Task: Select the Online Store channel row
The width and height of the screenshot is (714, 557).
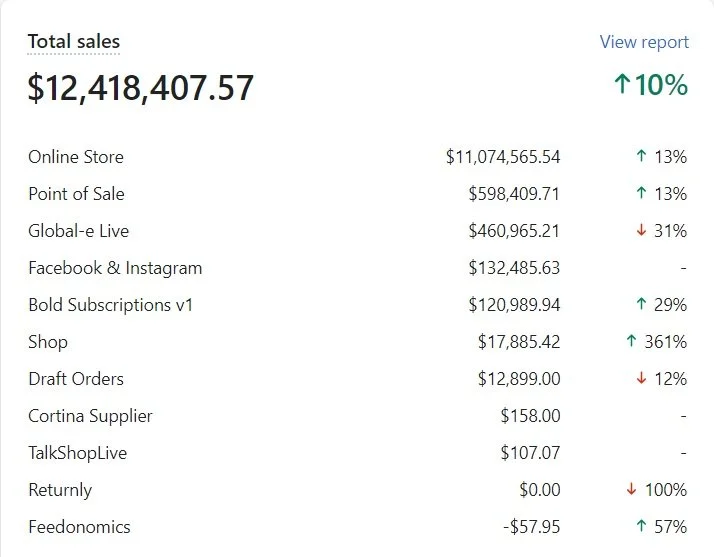Action: 76,157
